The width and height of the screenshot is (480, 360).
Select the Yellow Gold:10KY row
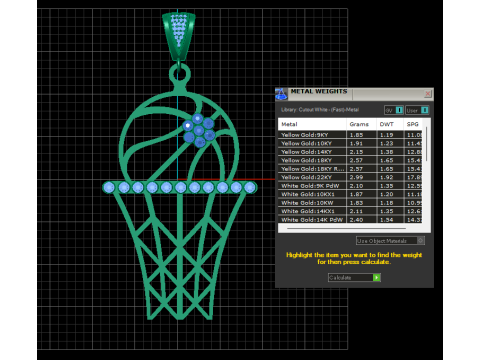point(350,143)
